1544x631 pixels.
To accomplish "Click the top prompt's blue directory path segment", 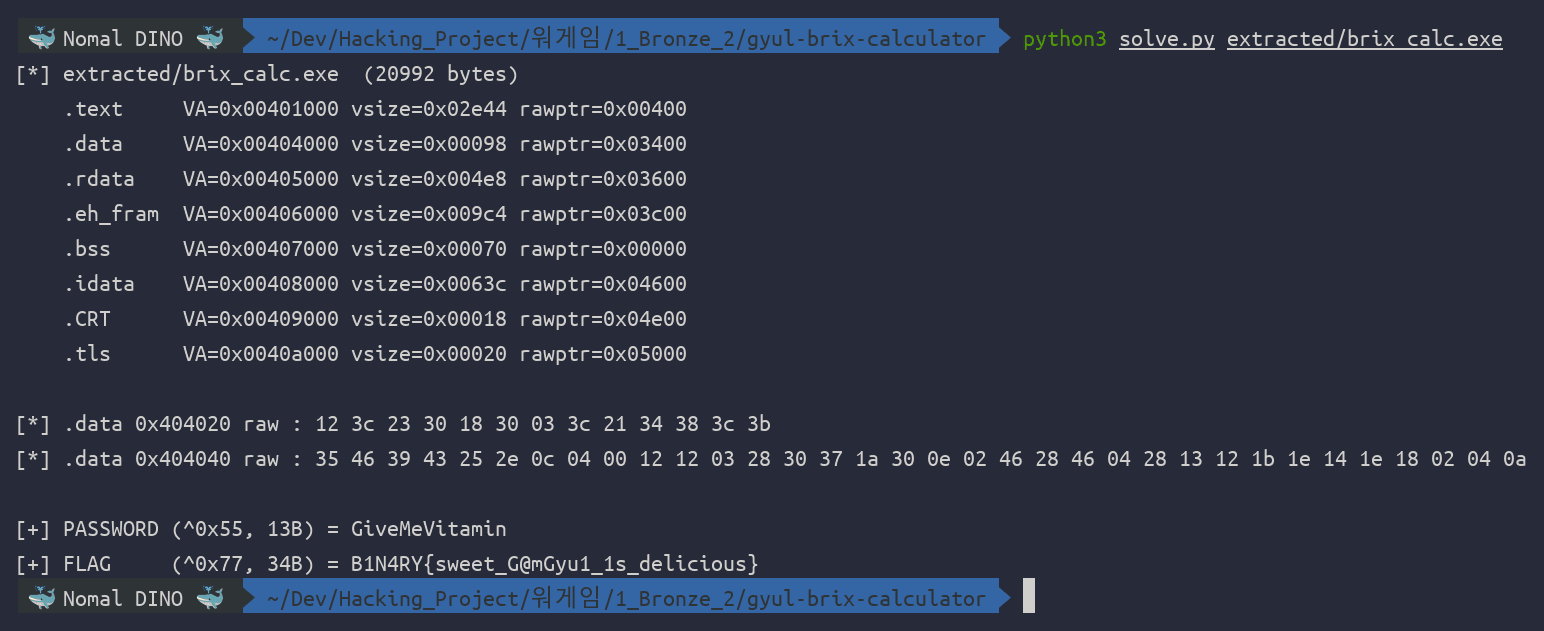I will coord(627,39).
